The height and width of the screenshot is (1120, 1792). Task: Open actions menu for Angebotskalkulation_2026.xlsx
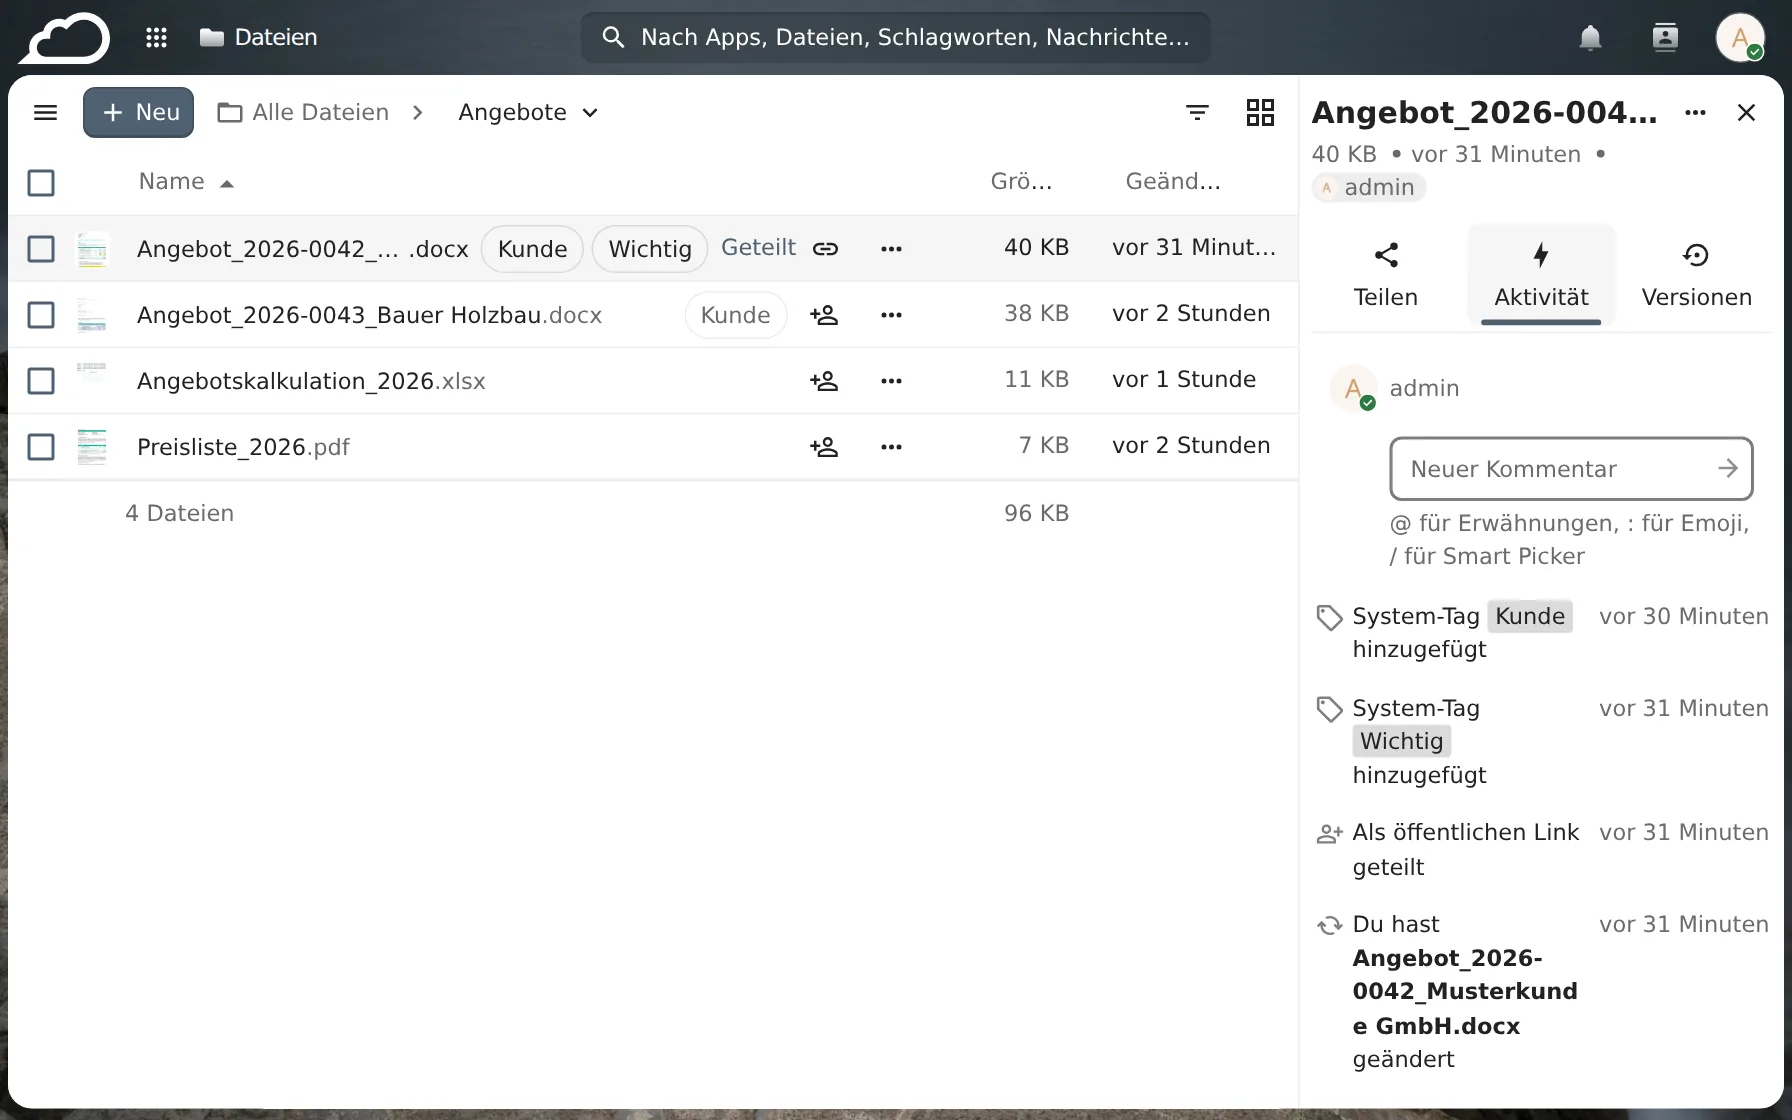[891, 381]
